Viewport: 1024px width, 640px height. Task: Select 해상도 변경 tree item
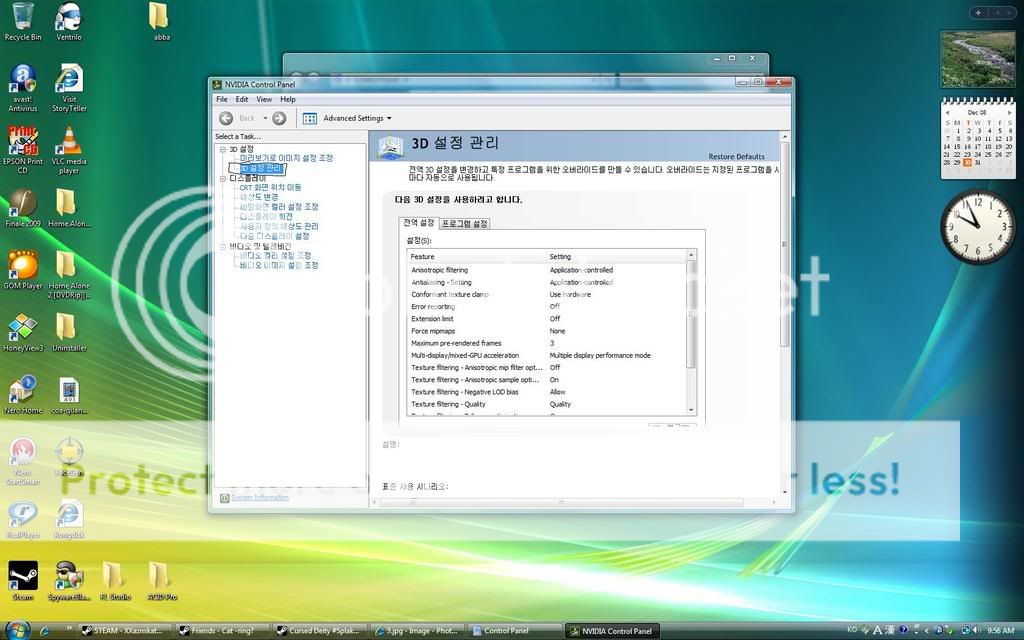(x=259, y=197)
